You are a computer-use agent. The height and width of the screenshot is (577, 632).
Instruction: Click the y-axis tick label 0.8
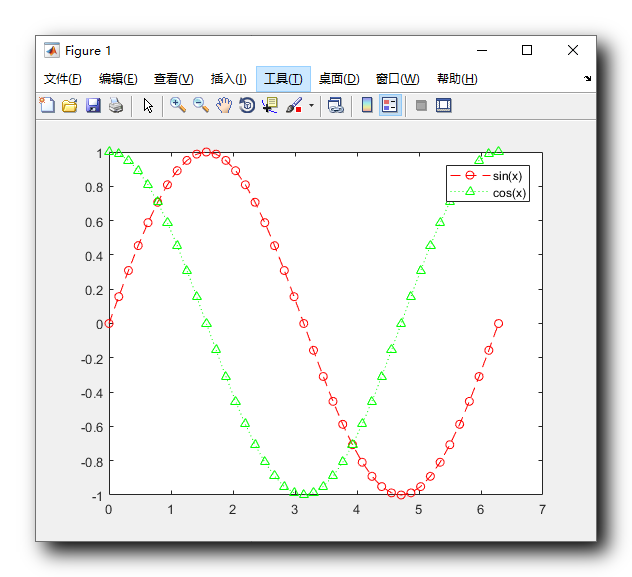click(x=94, y=187)
